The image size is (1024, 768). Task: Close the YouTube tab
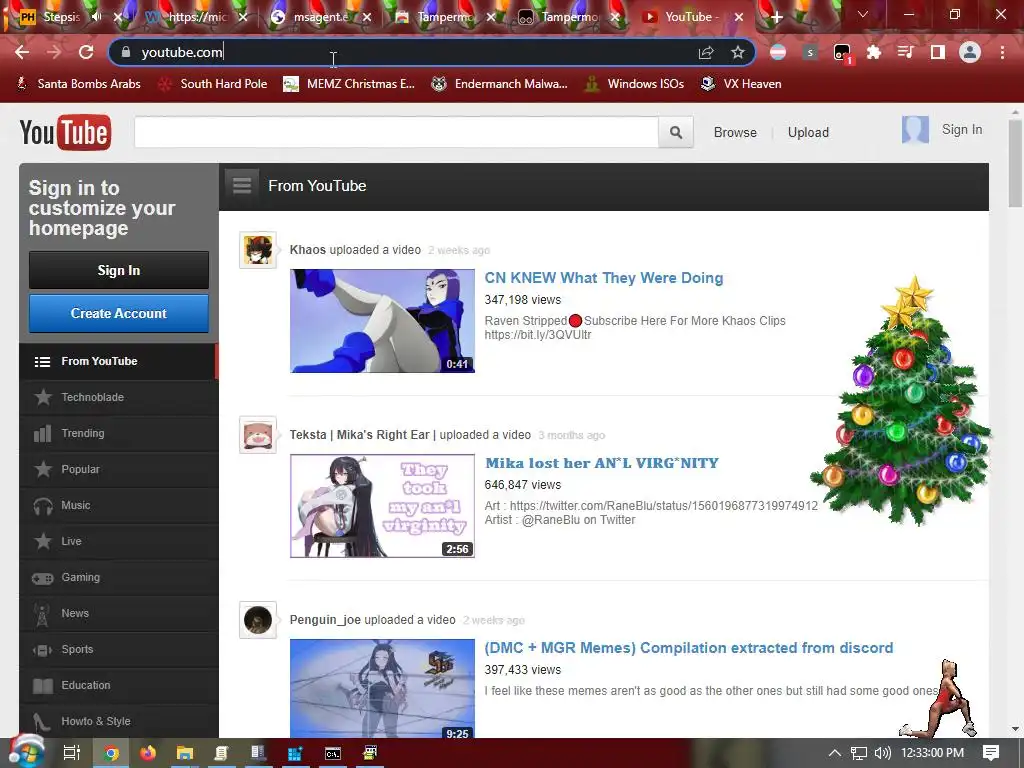(739, 17)
